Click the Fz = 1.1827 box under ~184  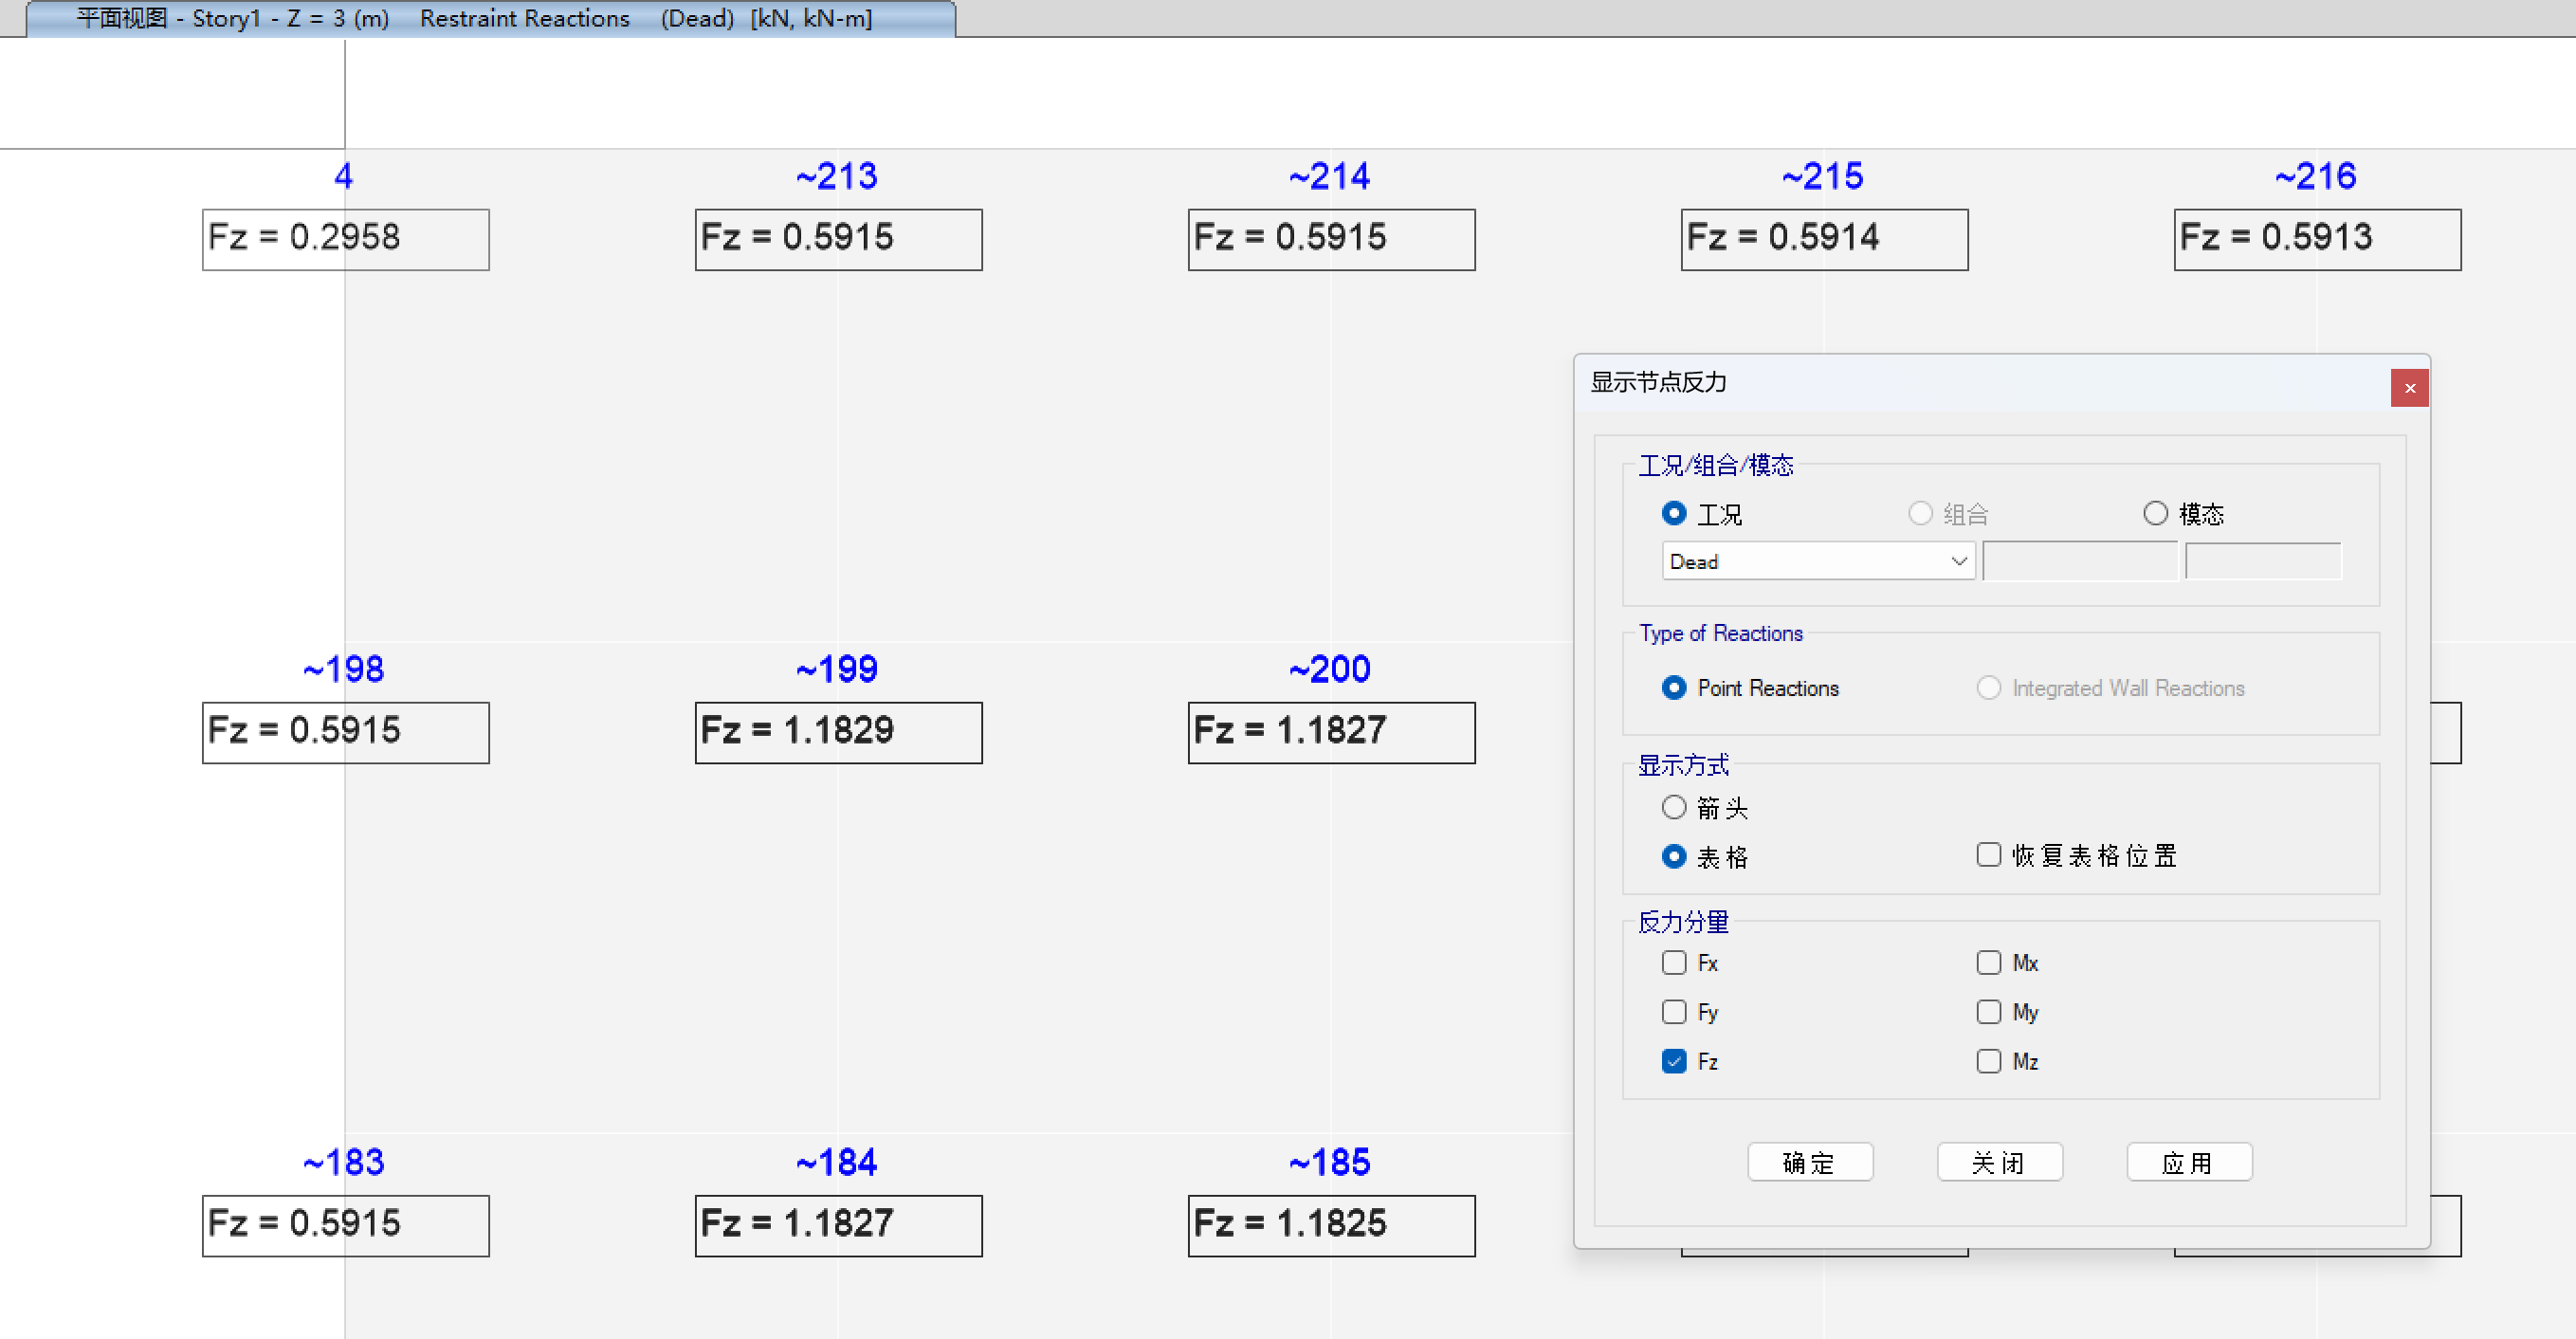click(839, 1226)
